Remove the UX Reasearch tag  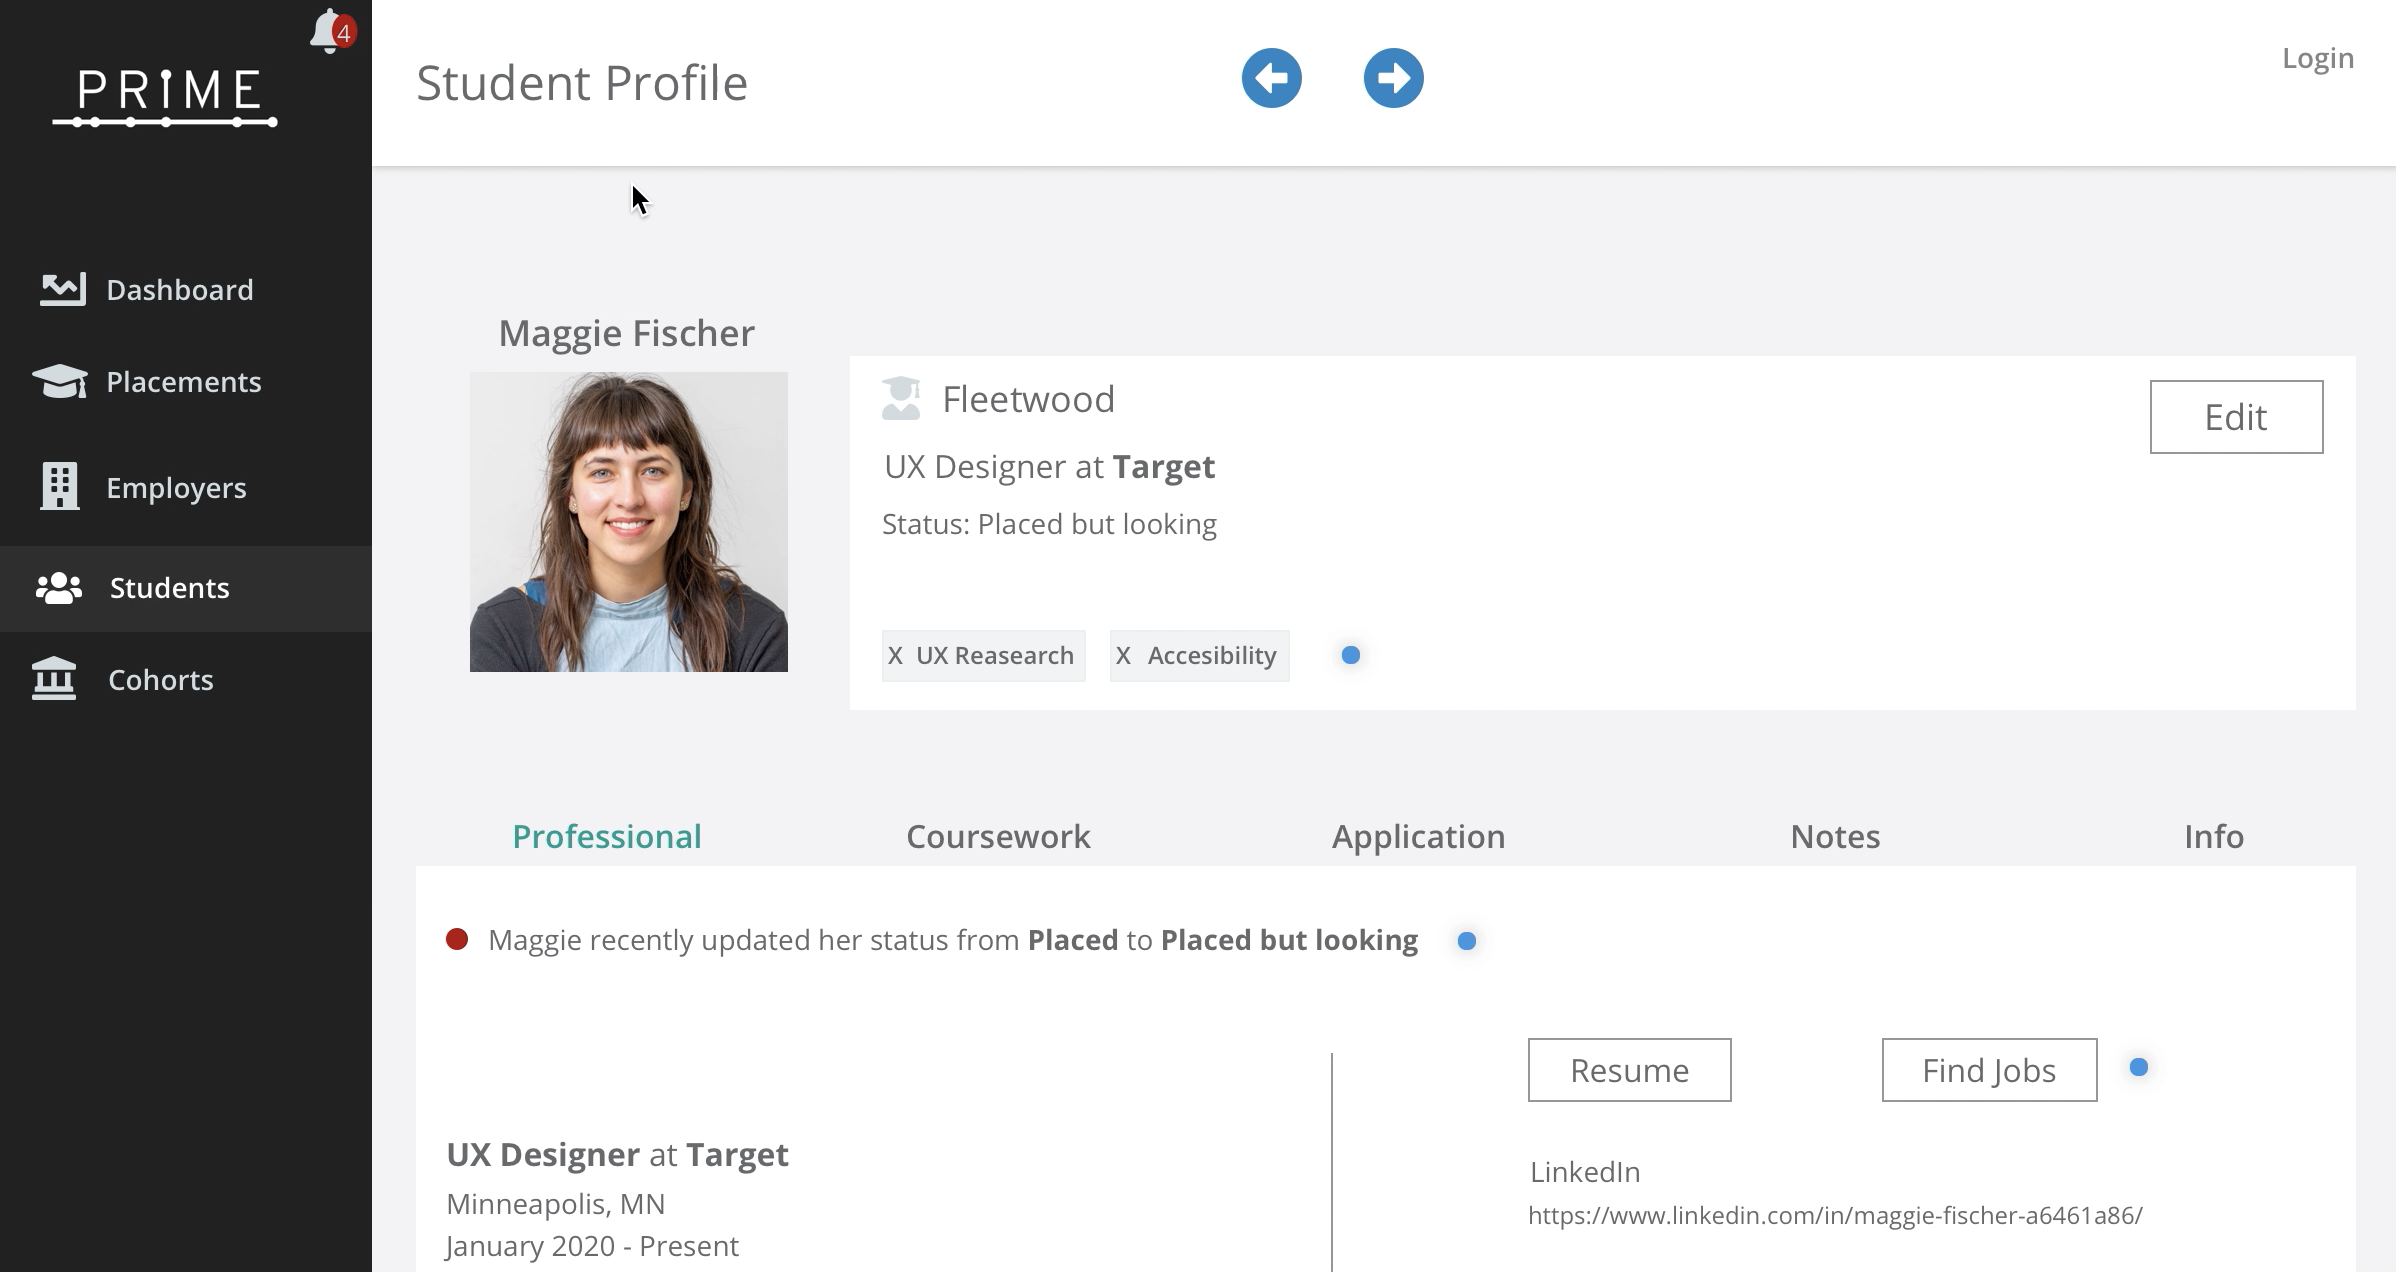895,656
